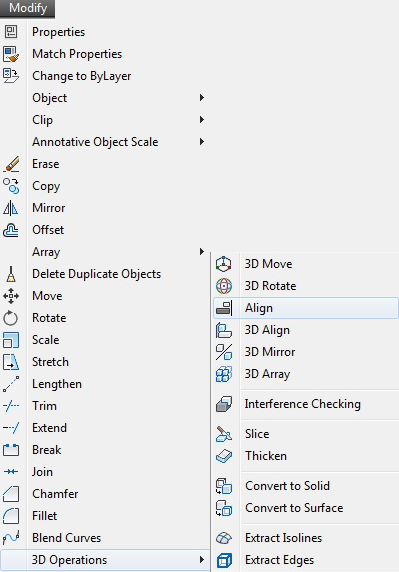Click the Trim tool icon
Screen dimensions: 399x572
click(x=11, y=406)
